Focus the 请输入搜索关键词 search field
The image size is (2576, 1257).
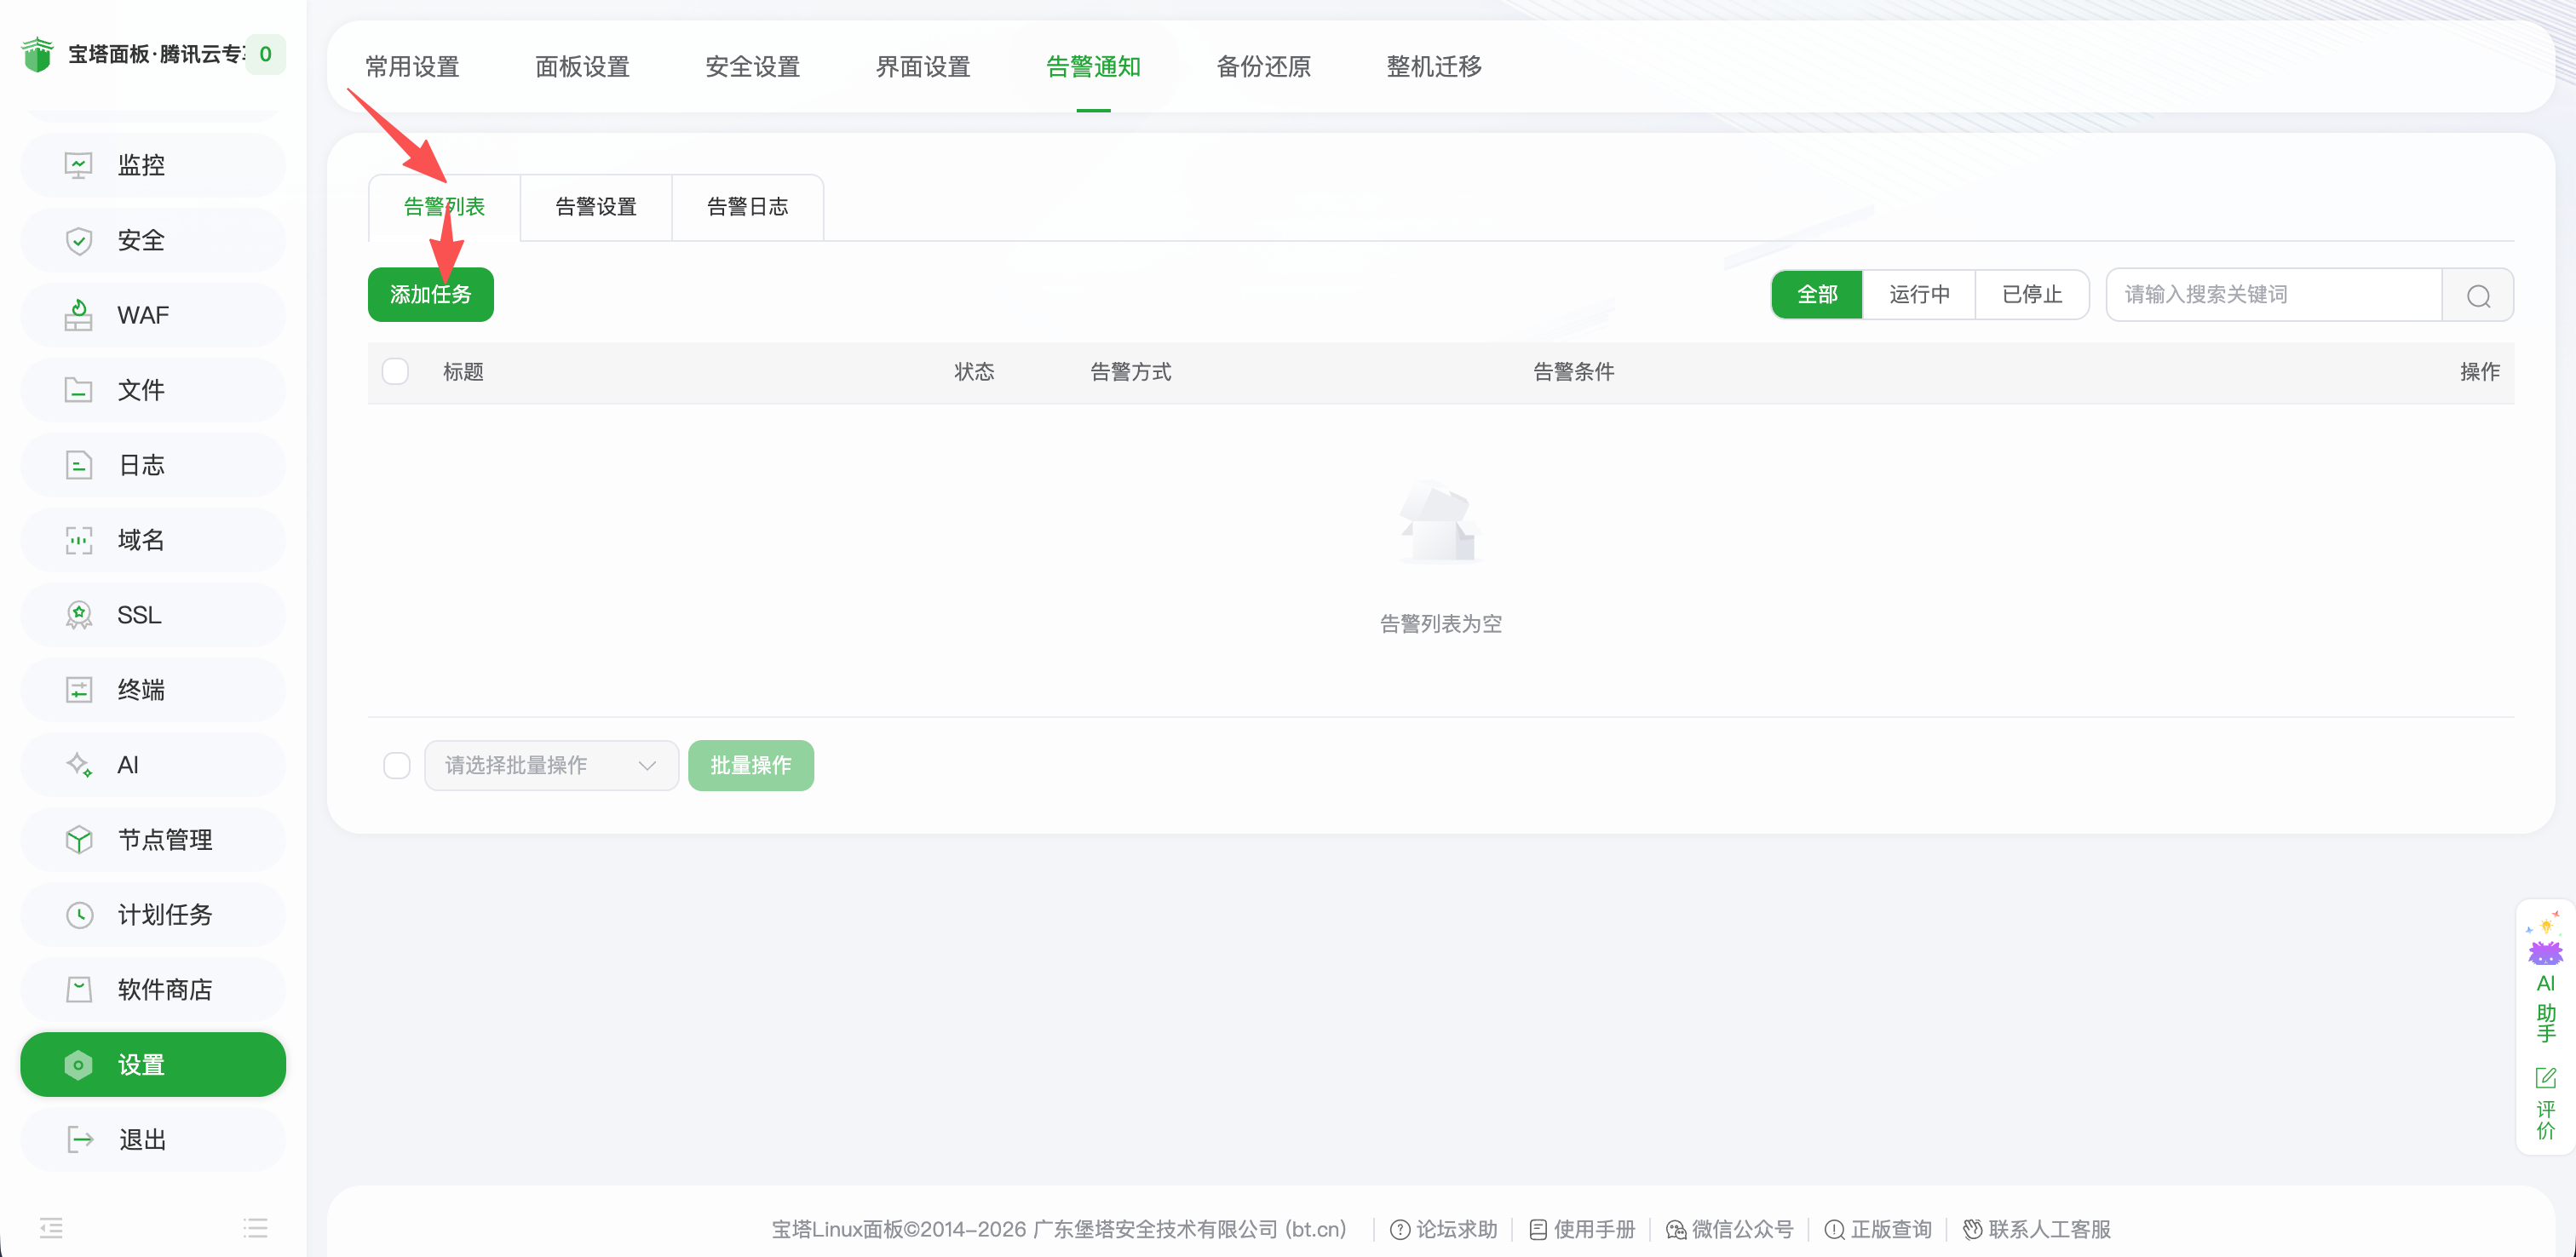pos(2274,295)
